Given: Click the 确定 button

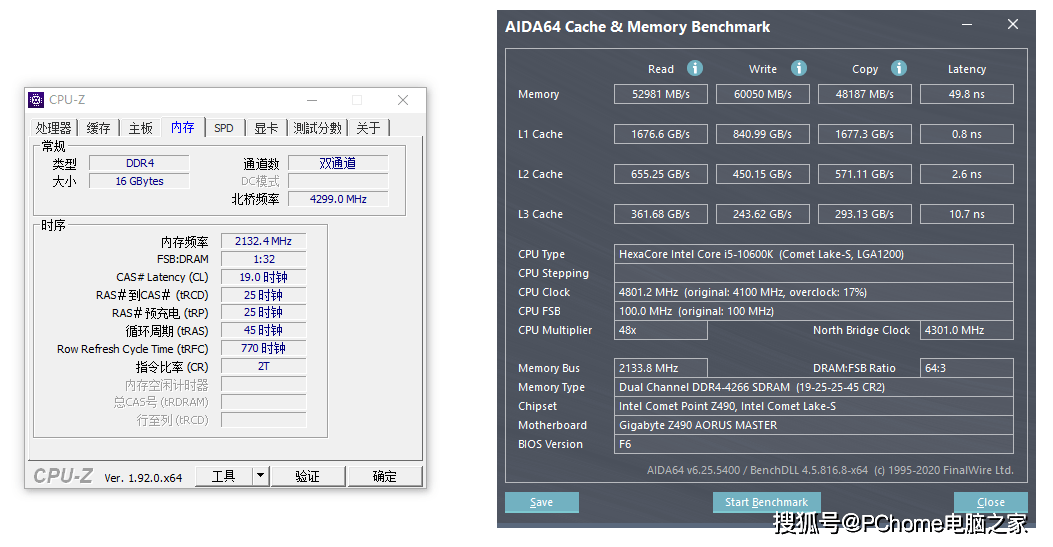Looking at the screenshot, I should pyautogui.click(x=385, y=477).
